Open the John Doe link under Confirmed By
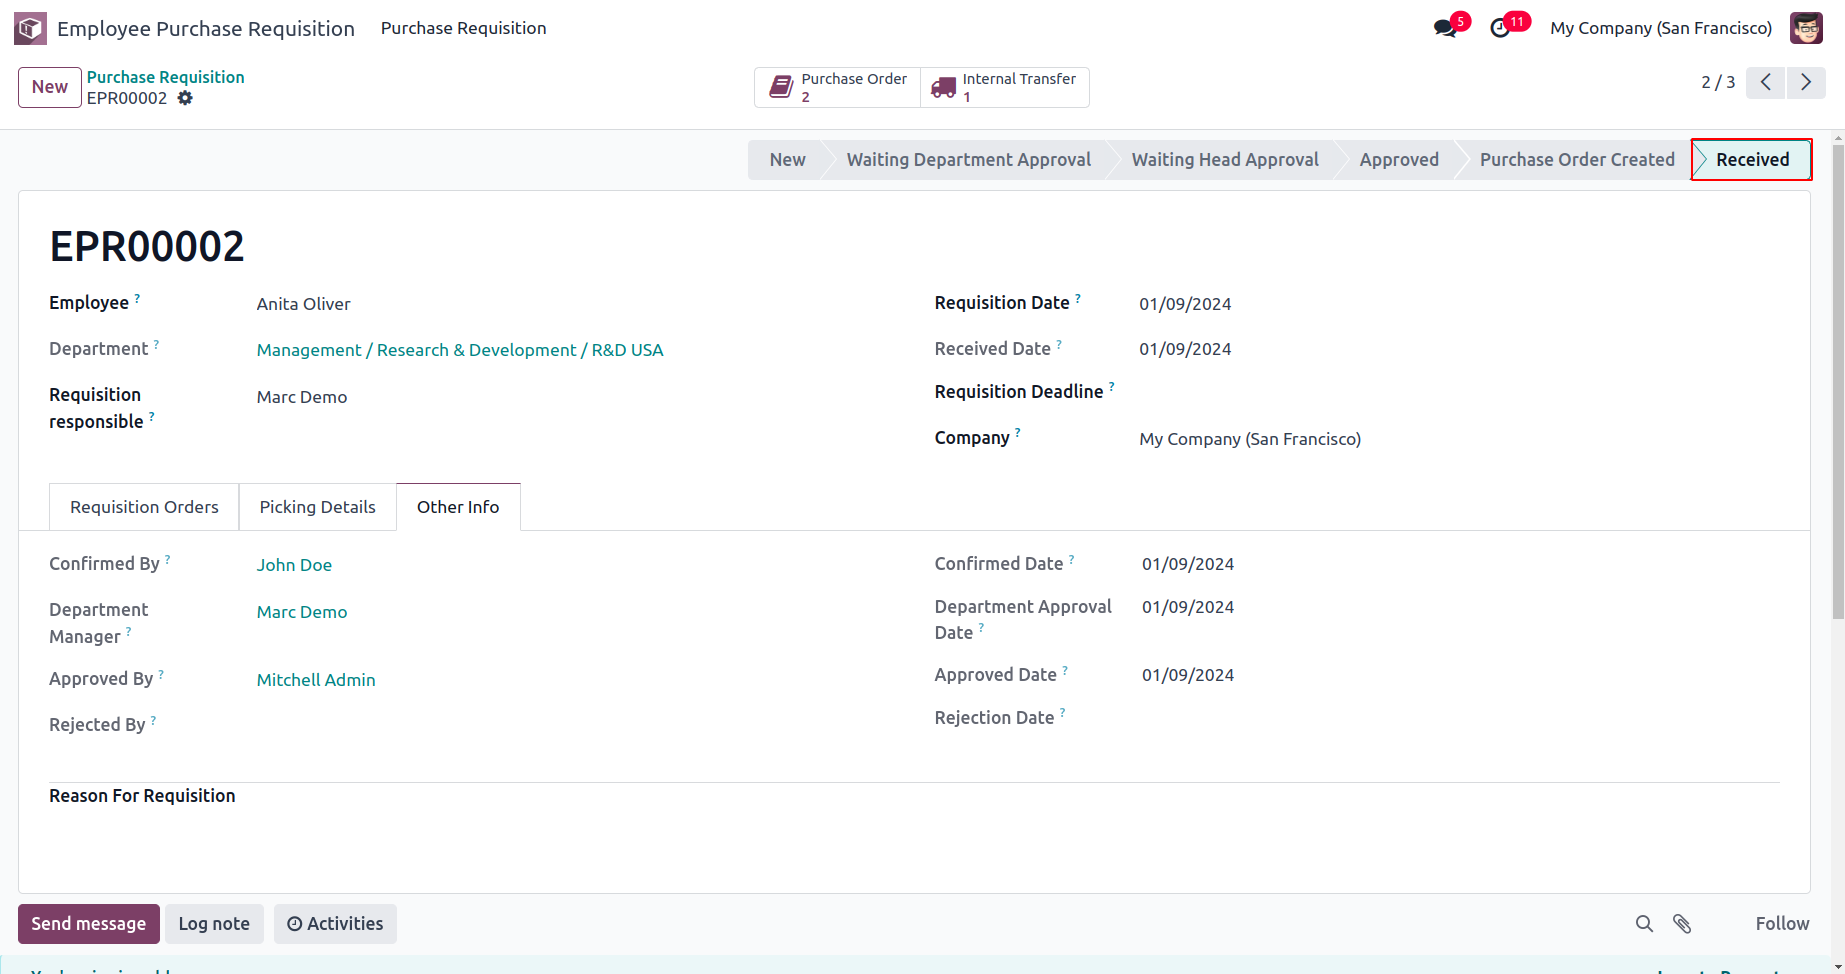 coord(294,565)
